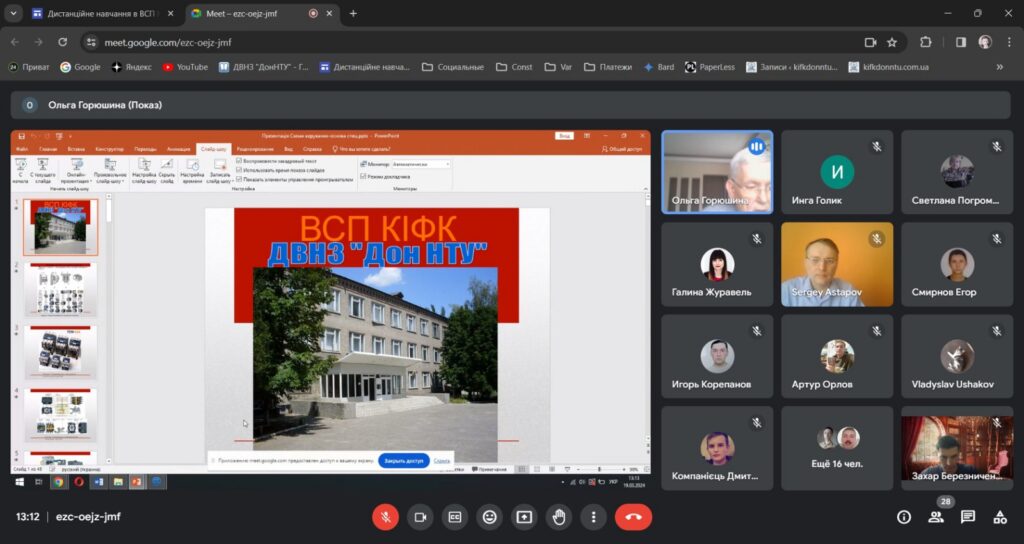Raise hand in the meeting
The image size is (1024, 544).
(x=558, y=517)
